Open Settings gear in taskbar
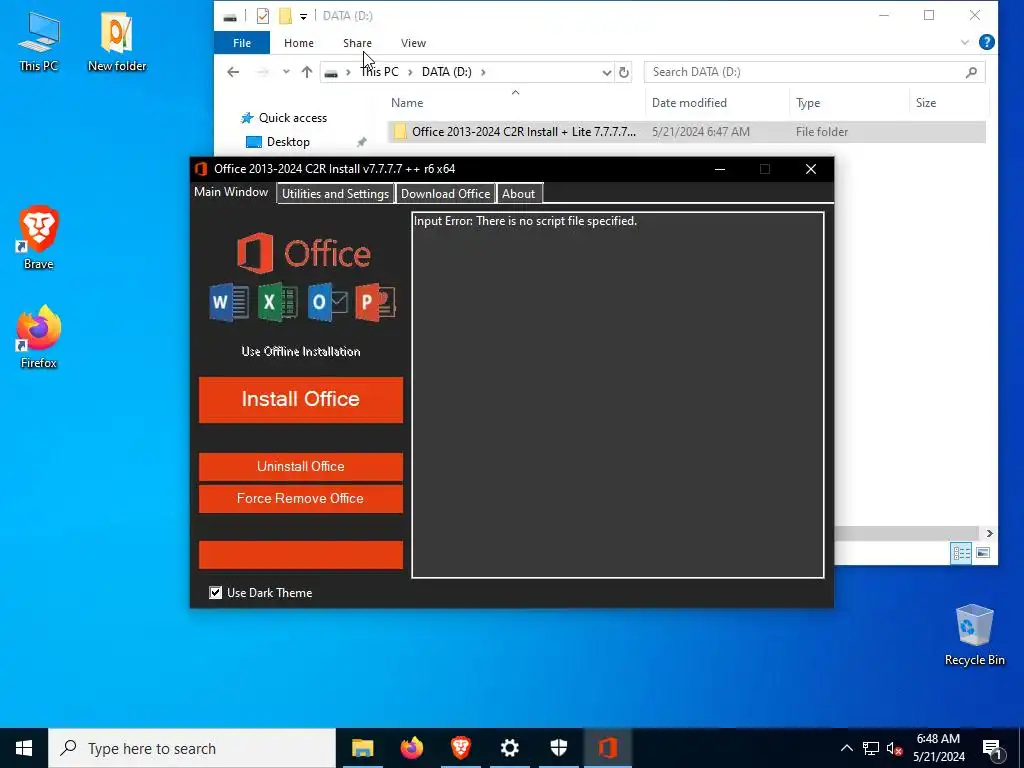Viewport: 1024px width, 768px height. click(x=509, y=748)
